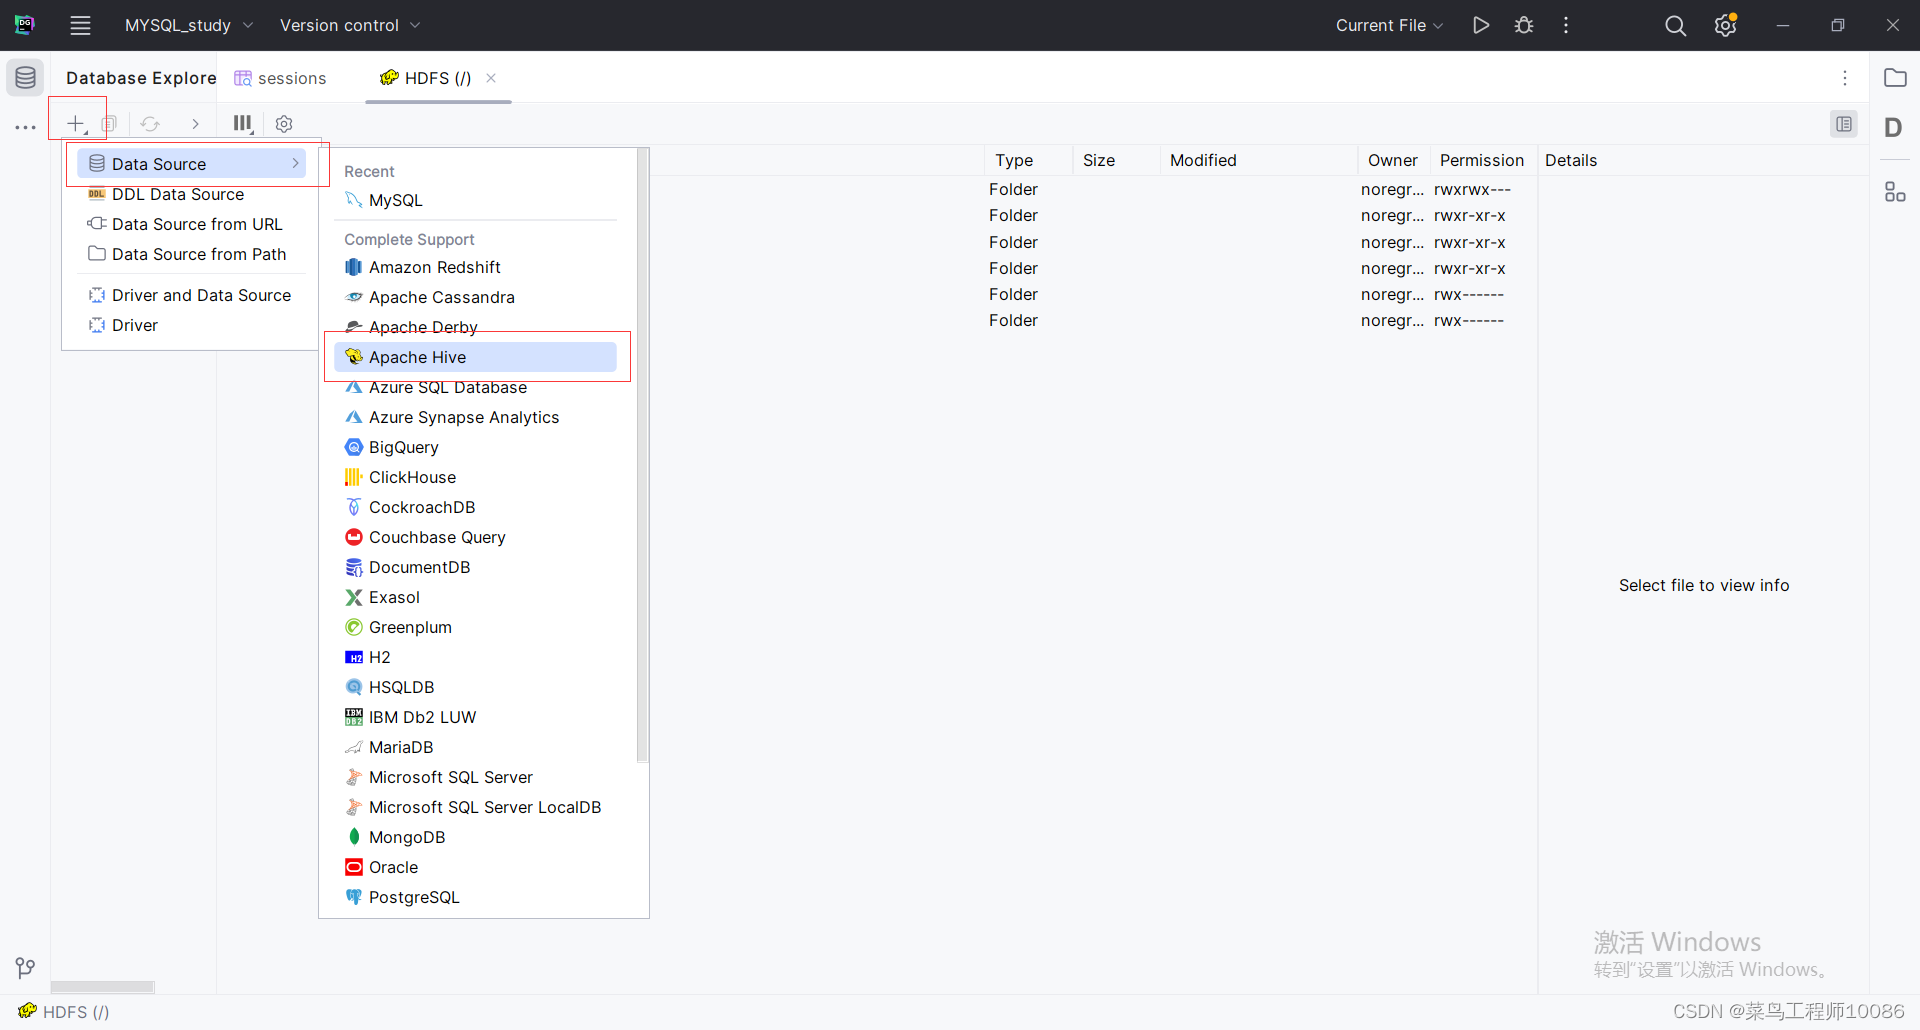
Task: Choose MariaDB
Action: pos(476,747)
